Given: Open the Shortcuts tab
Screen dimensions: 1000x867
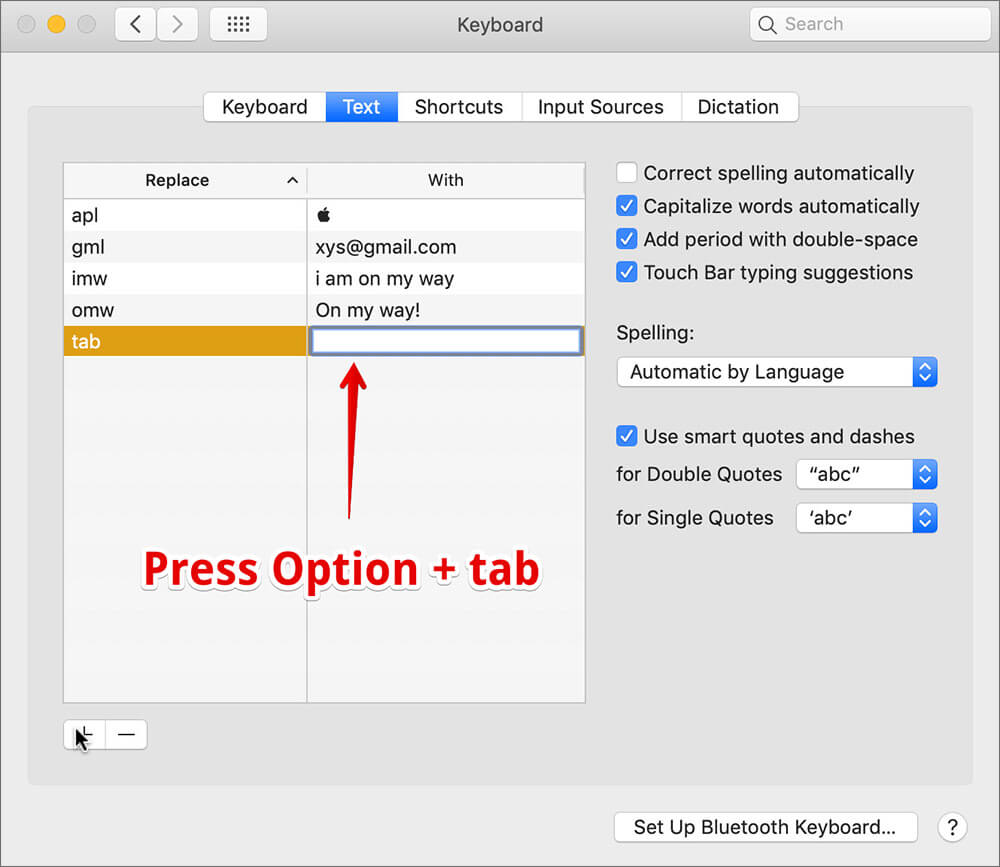Looking at the screenshot, I should pyautogui.click(x=459, y=107).
